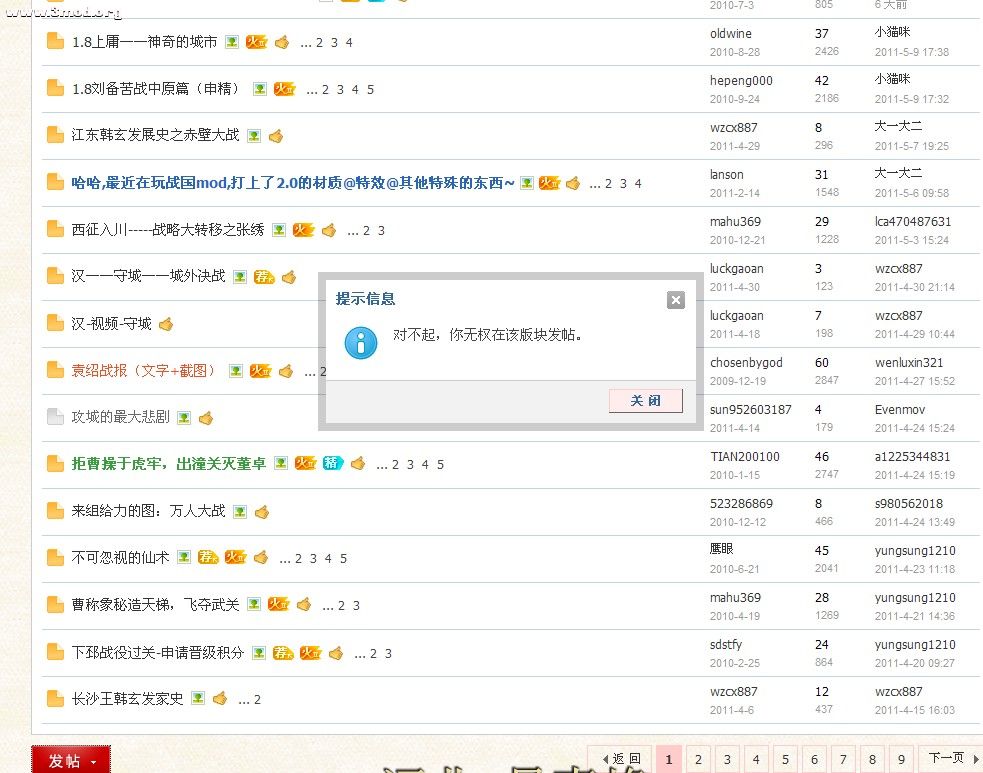Click the 精 digest icon on 拒曹操于虎牢 thread
Image resolution: width=983 pixels, height=773 pixels.
point(332,464)
